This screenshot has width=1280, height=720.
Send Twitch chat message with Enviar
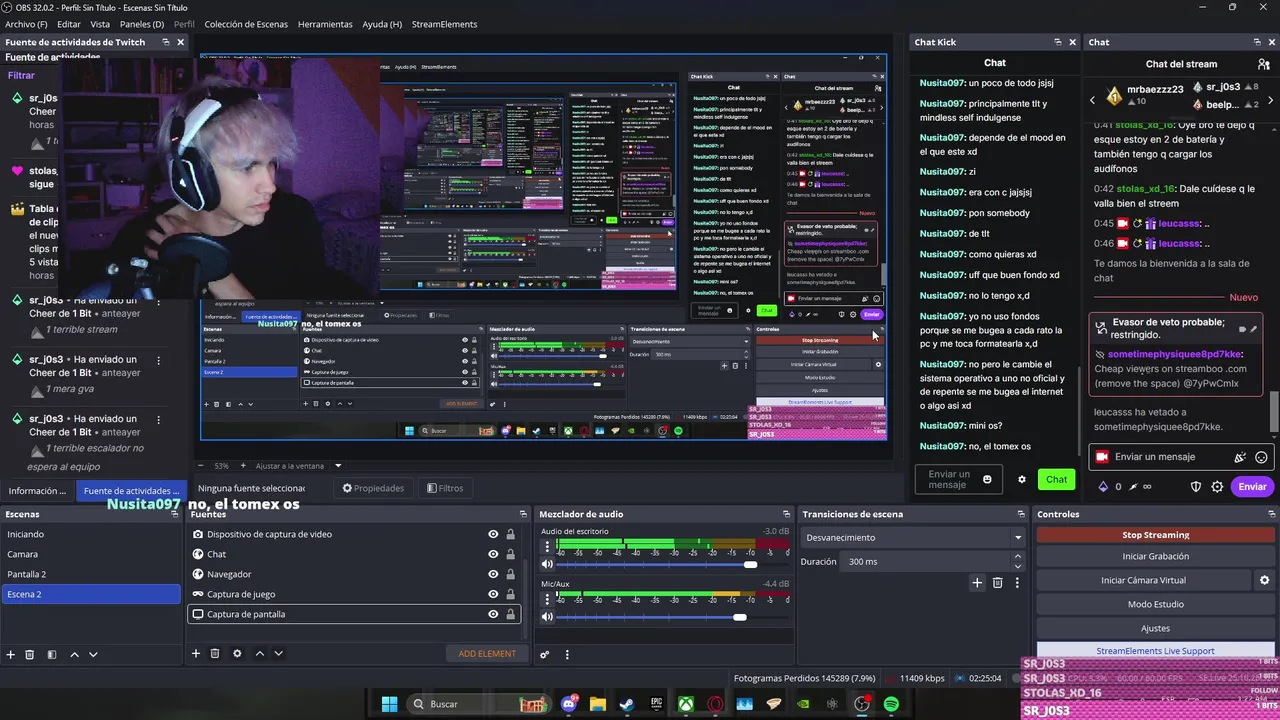[1252, 486]
